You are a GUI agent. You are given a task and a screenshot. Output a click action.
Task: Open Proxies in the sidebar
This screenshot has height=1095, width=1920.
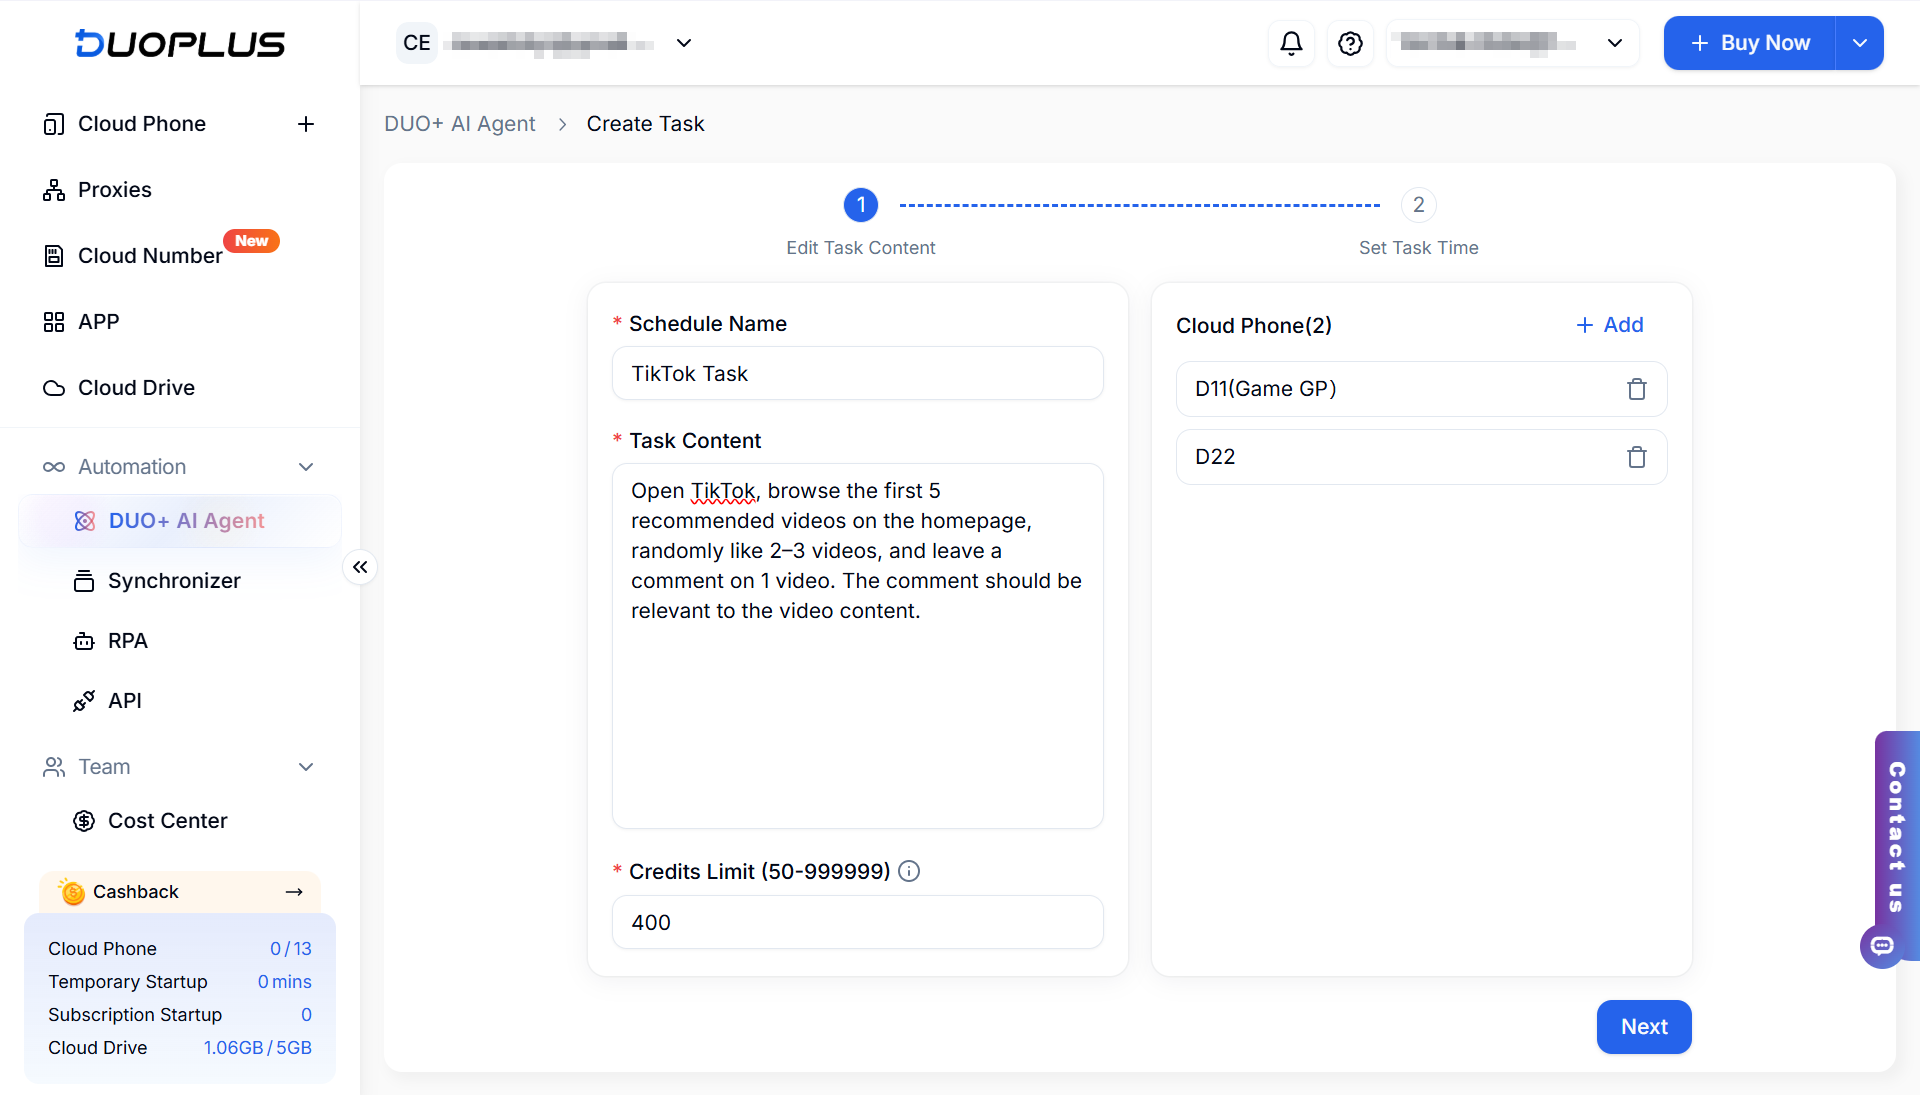pos(115,190)
